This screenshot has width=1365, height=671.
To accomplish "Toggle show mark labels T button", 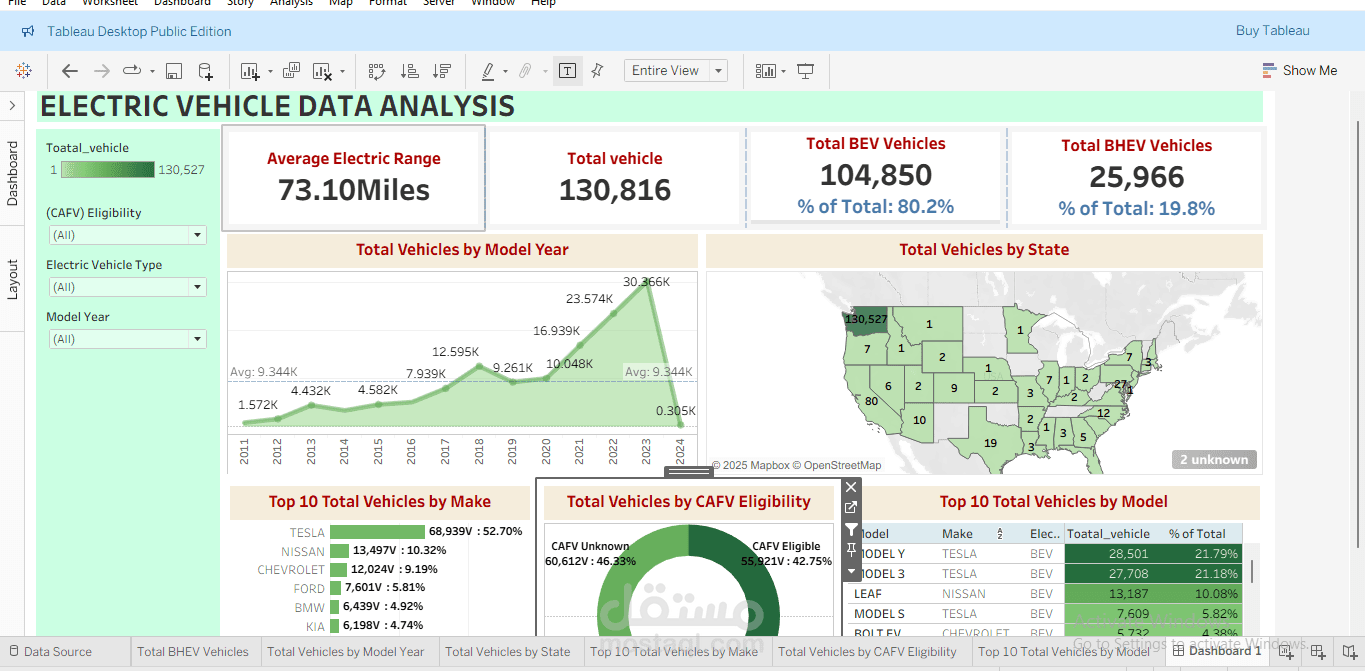I will click(568, 71).
